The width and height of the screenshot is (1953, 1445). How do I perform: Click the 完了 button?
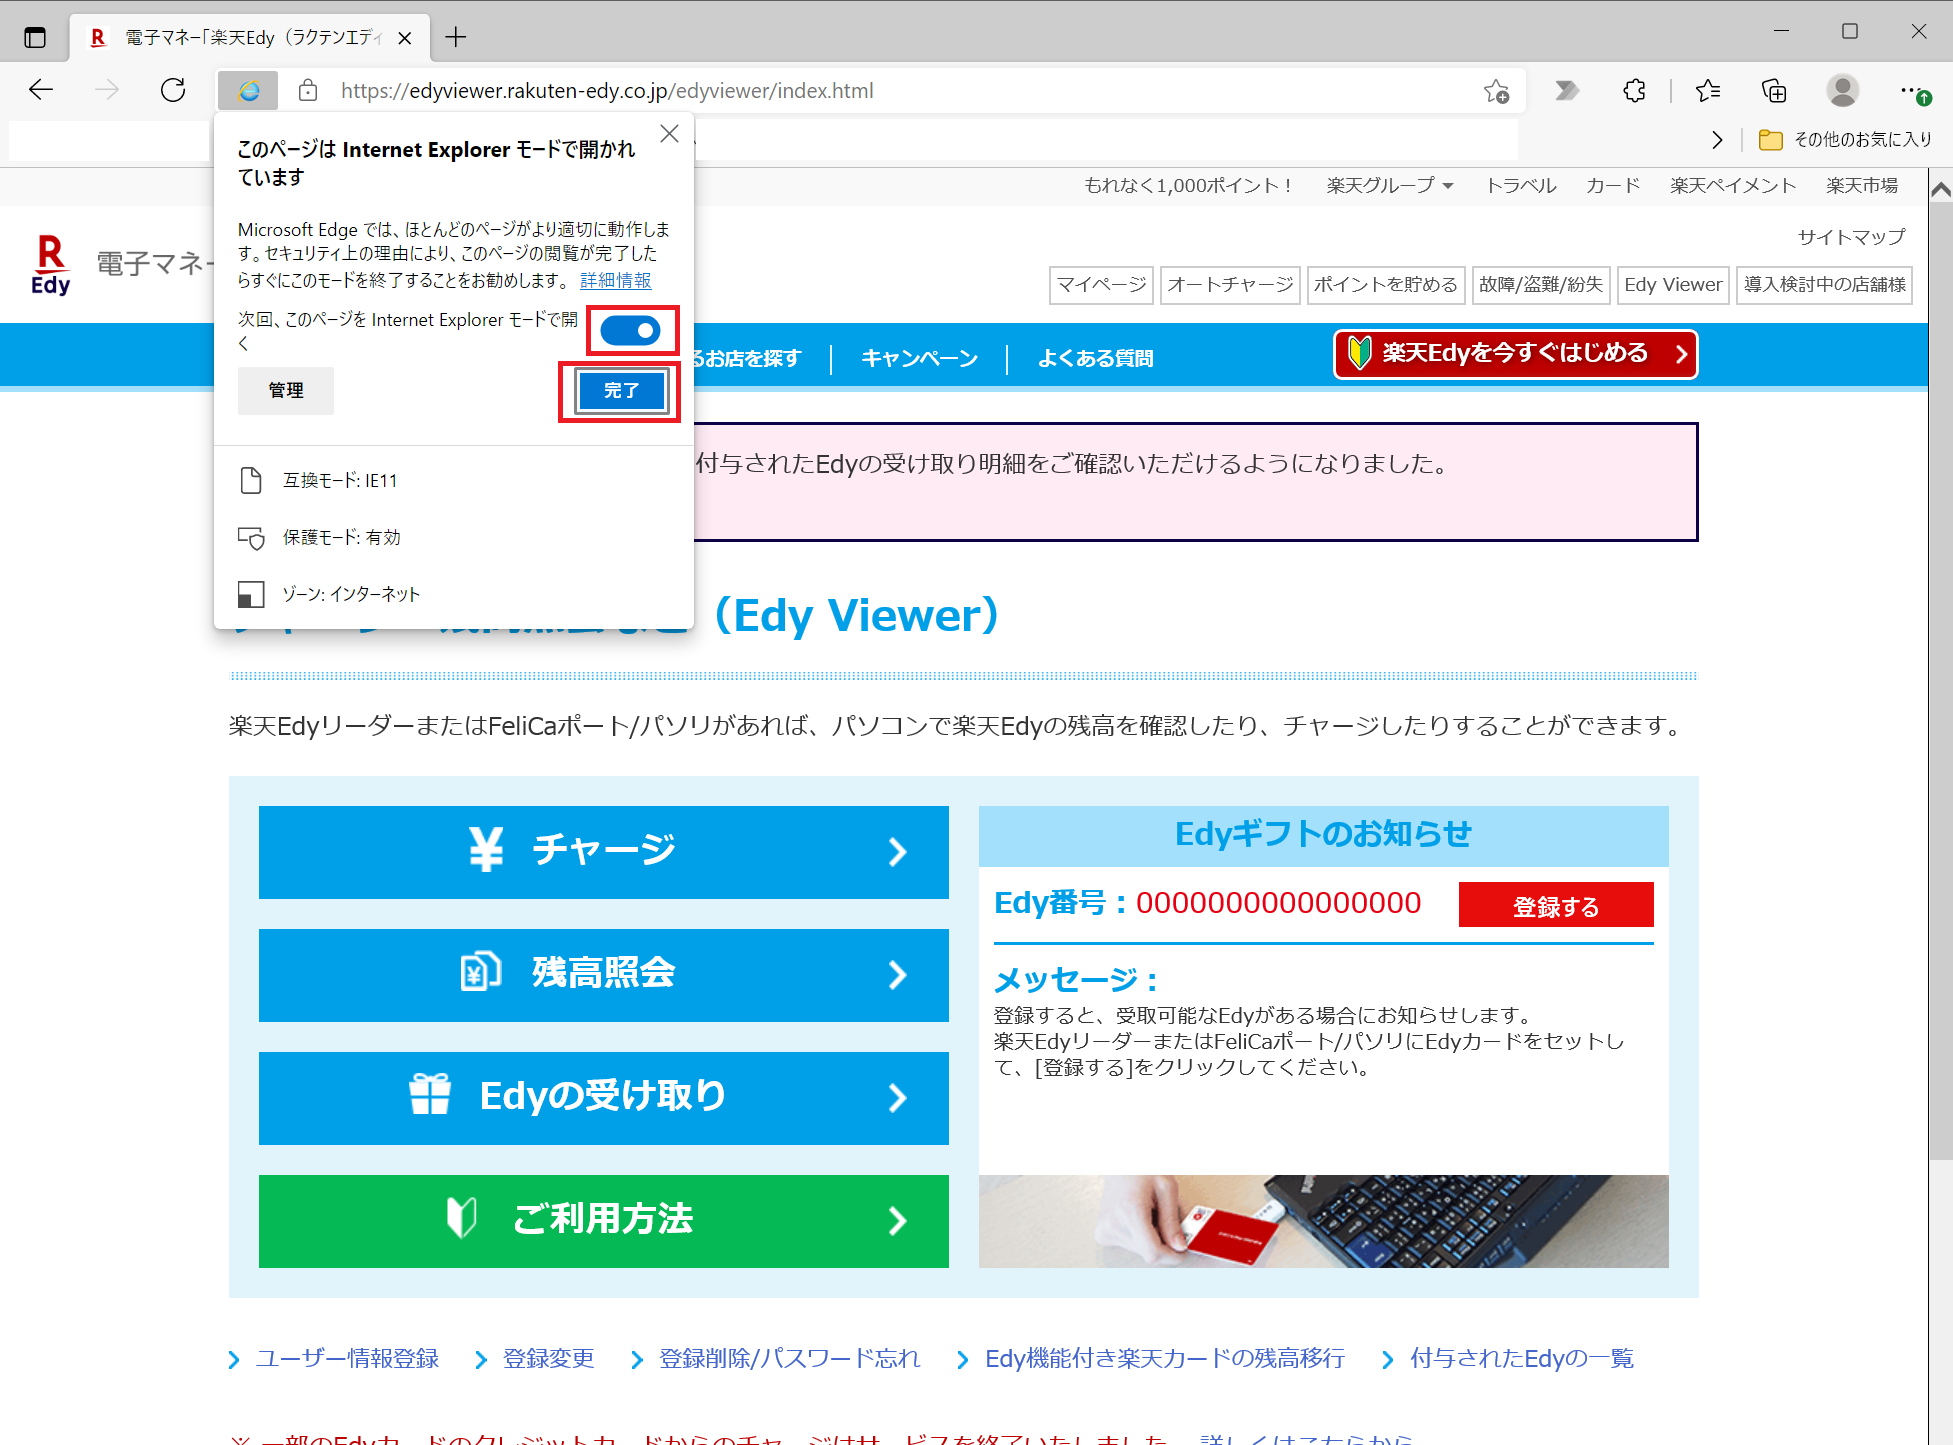621,391
